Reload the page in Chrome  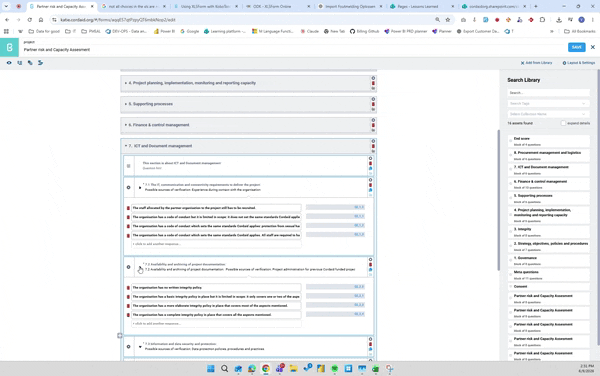click(29, 20)
